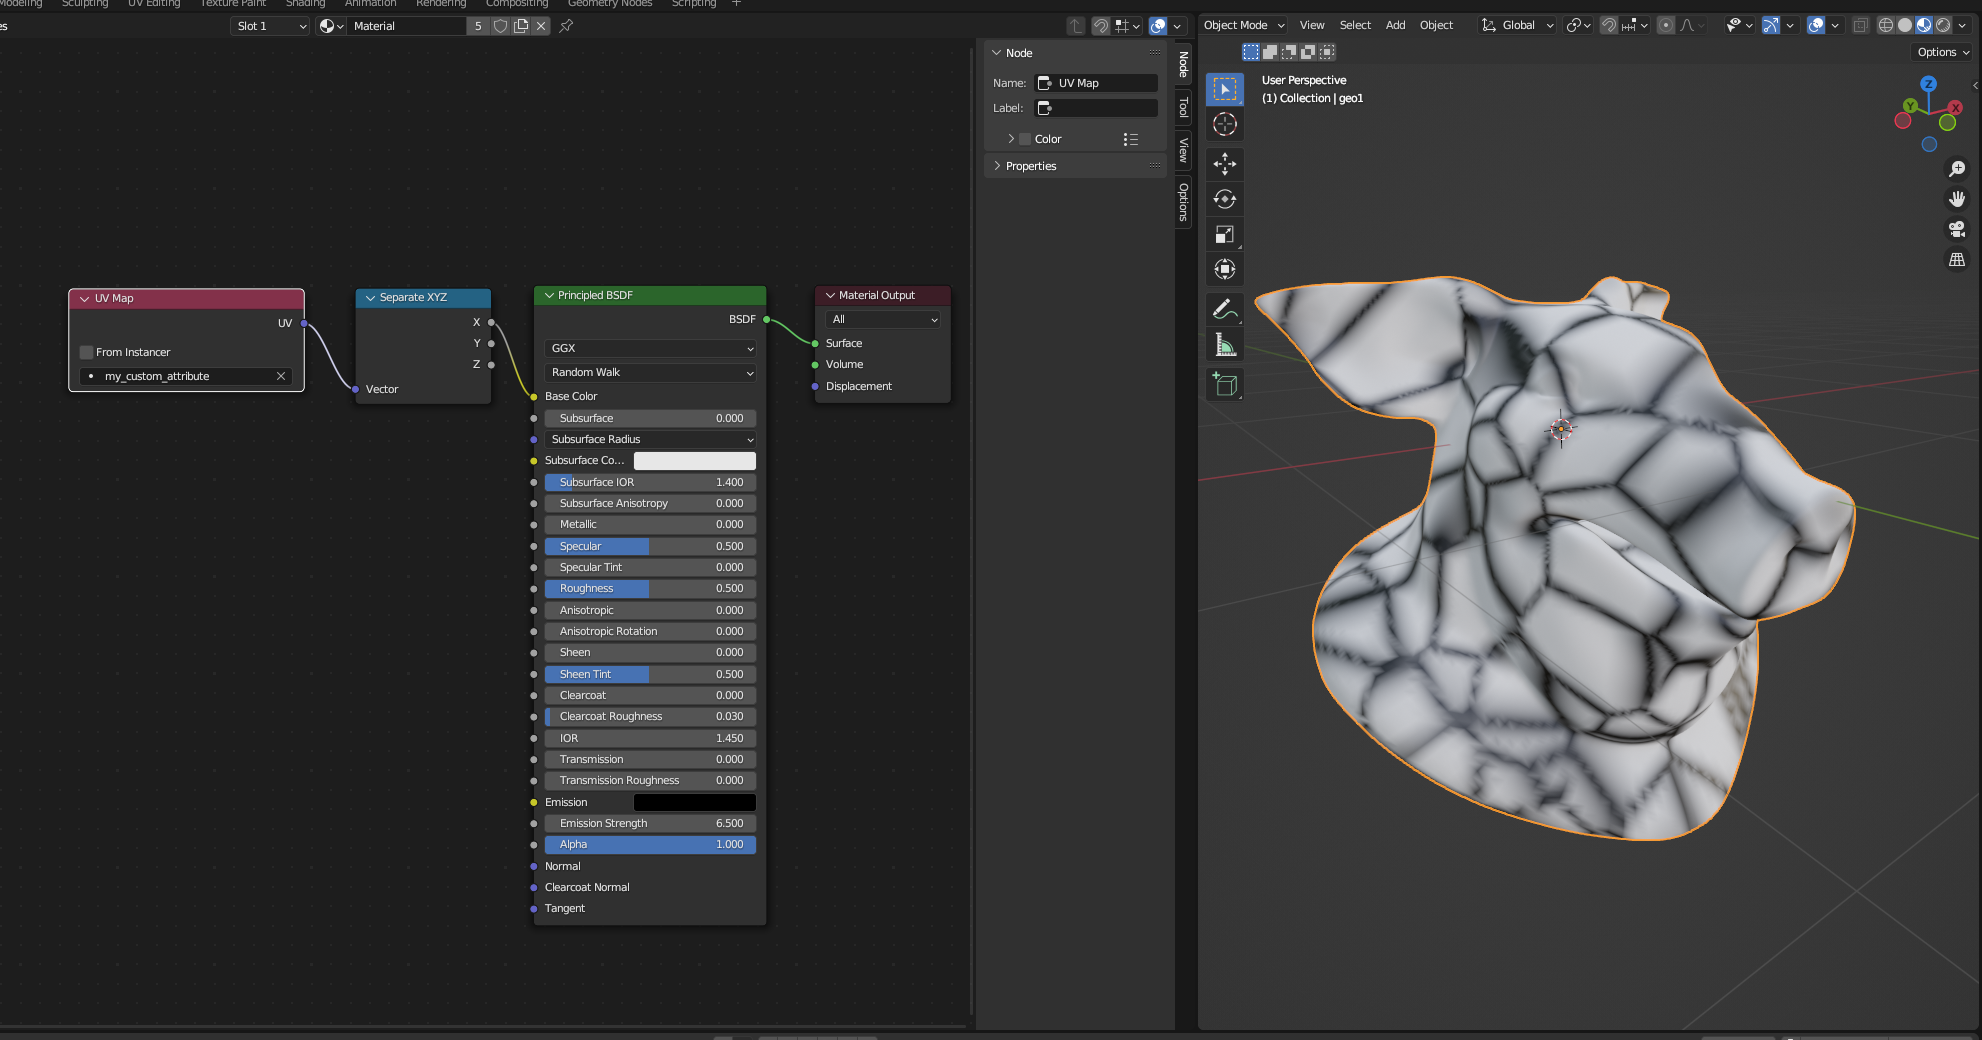The image size is (1982, 1040).
Task: Open the Geometry Nodes workspace tab
Action: click(x=609, y=4)
